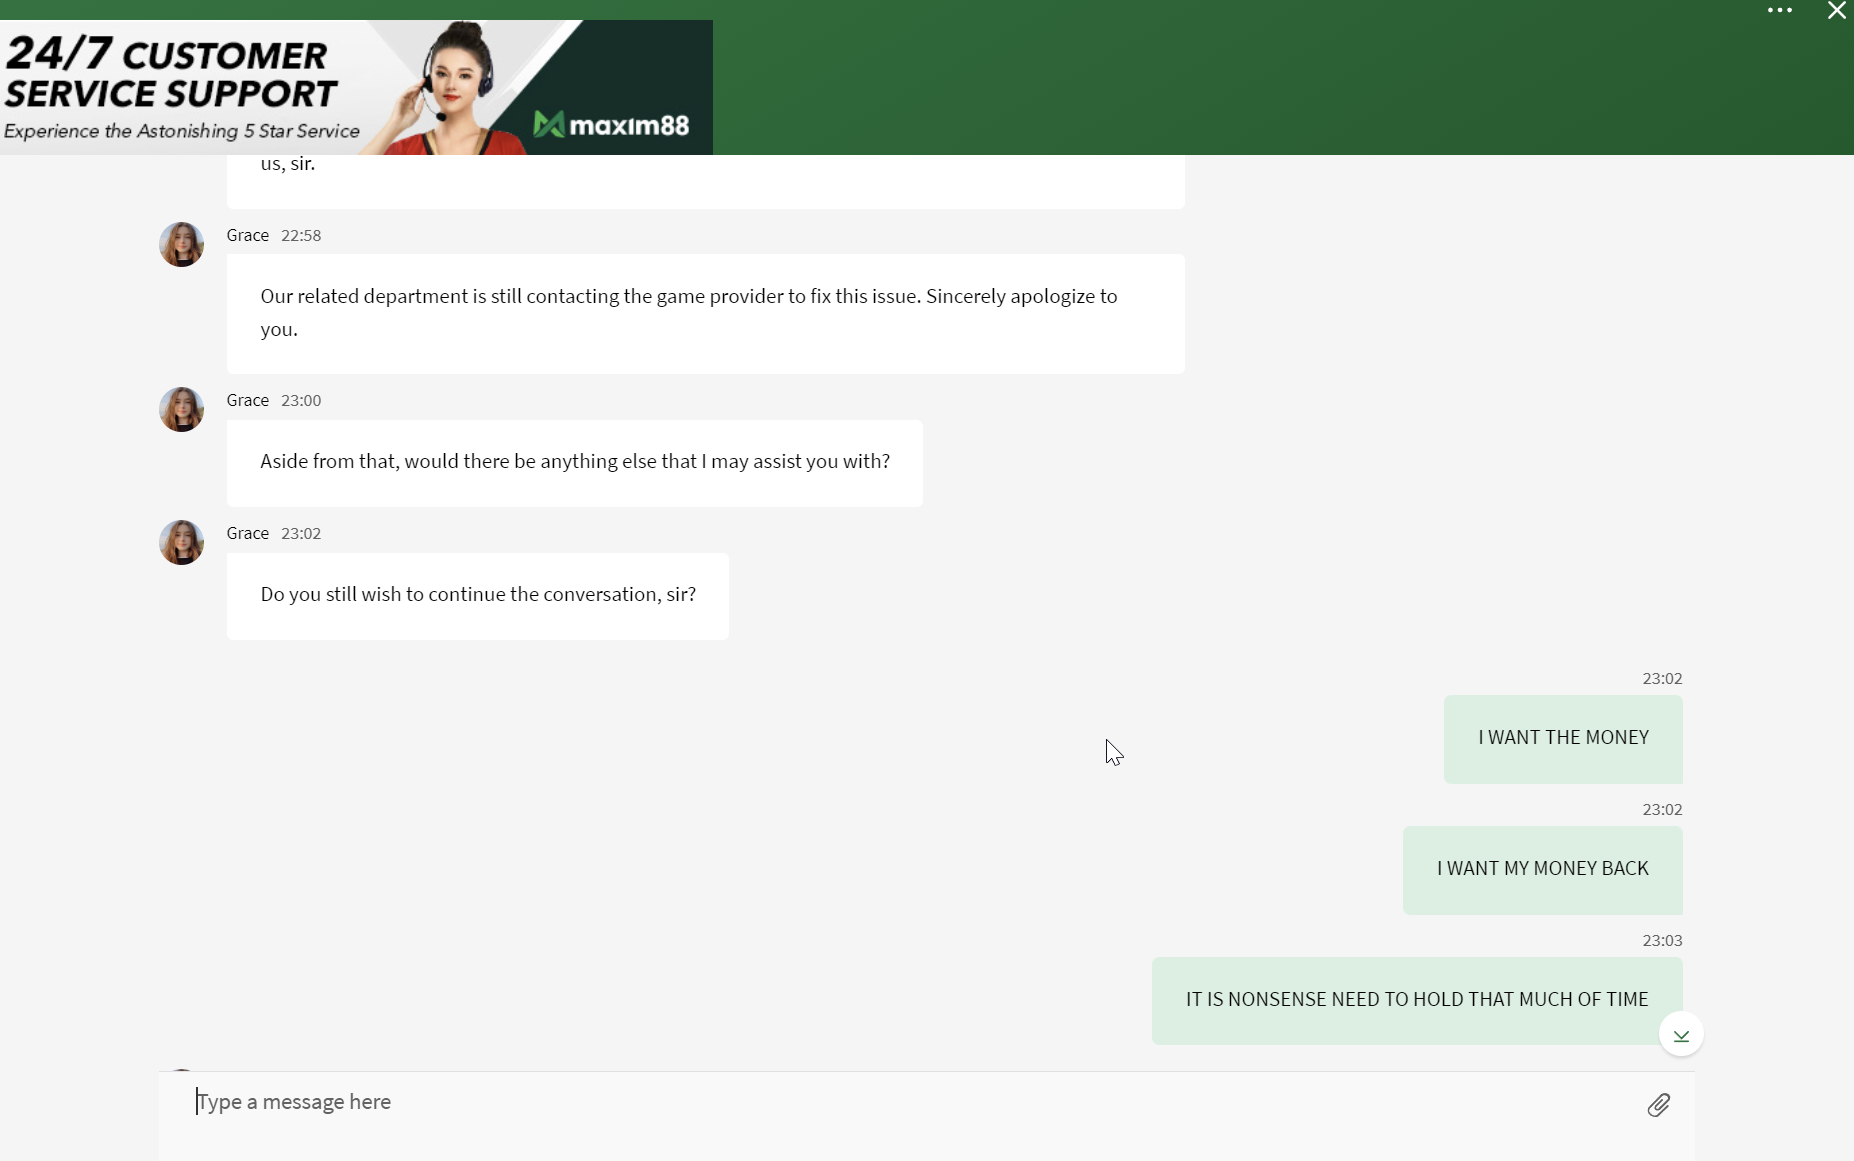
Task: Click the 'IT IS NONSENSE' sent message
Action: coord(1416,1000)
